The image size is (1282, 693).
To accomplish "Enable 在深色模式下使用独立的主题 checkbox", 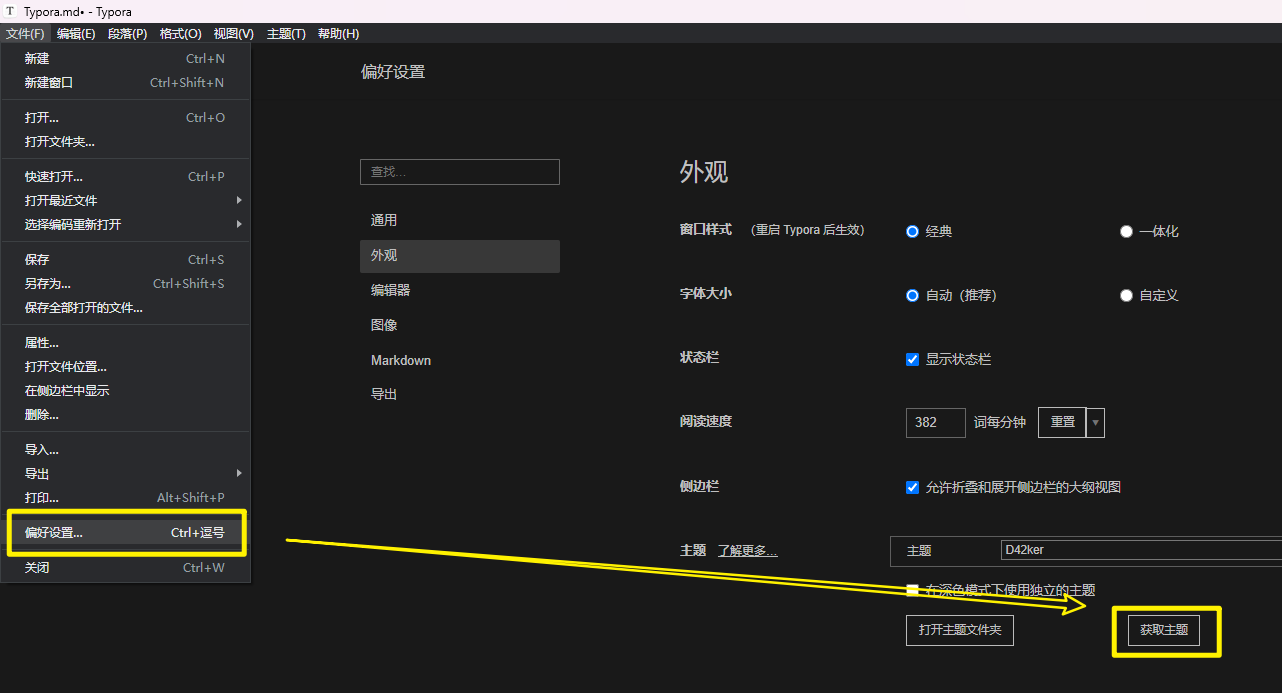I will click(912, 590).
